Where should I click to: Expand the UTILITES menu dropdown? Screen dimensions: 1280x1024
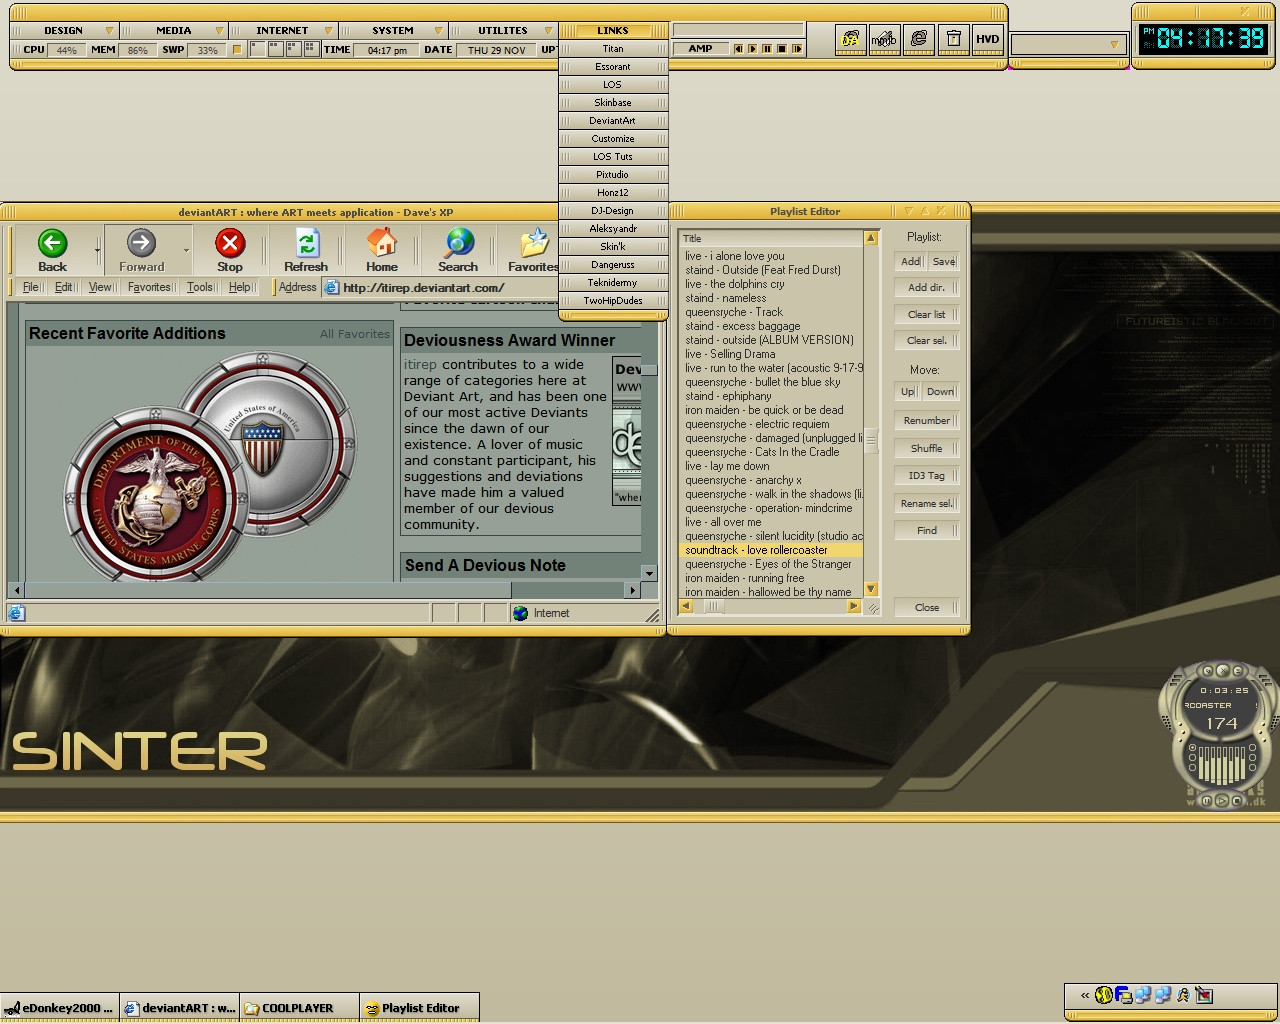tap(548, 31)
